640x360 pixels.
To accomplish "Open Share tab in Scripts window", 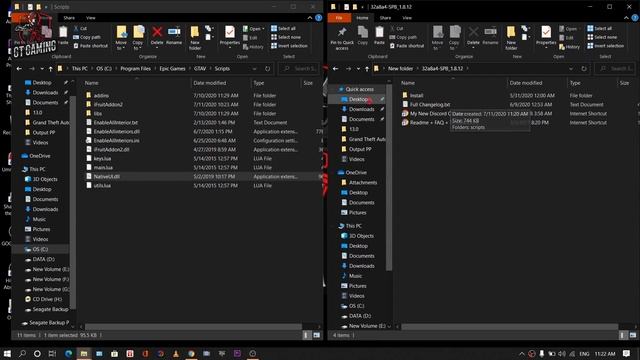I will [69, 18].
